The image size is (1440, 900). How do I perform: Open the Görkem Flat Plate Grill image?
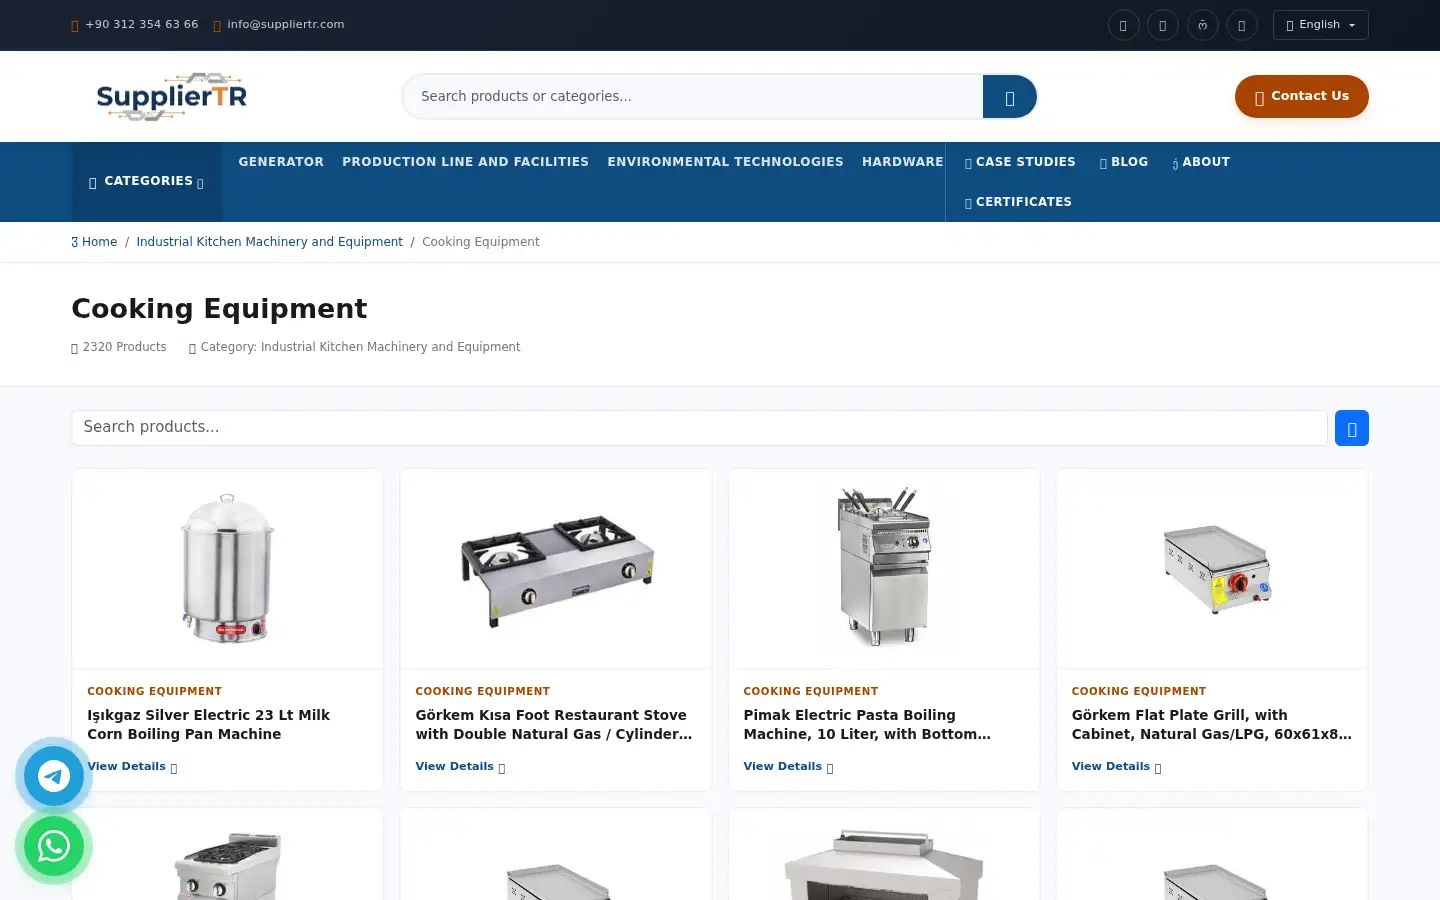(1212, 569)
